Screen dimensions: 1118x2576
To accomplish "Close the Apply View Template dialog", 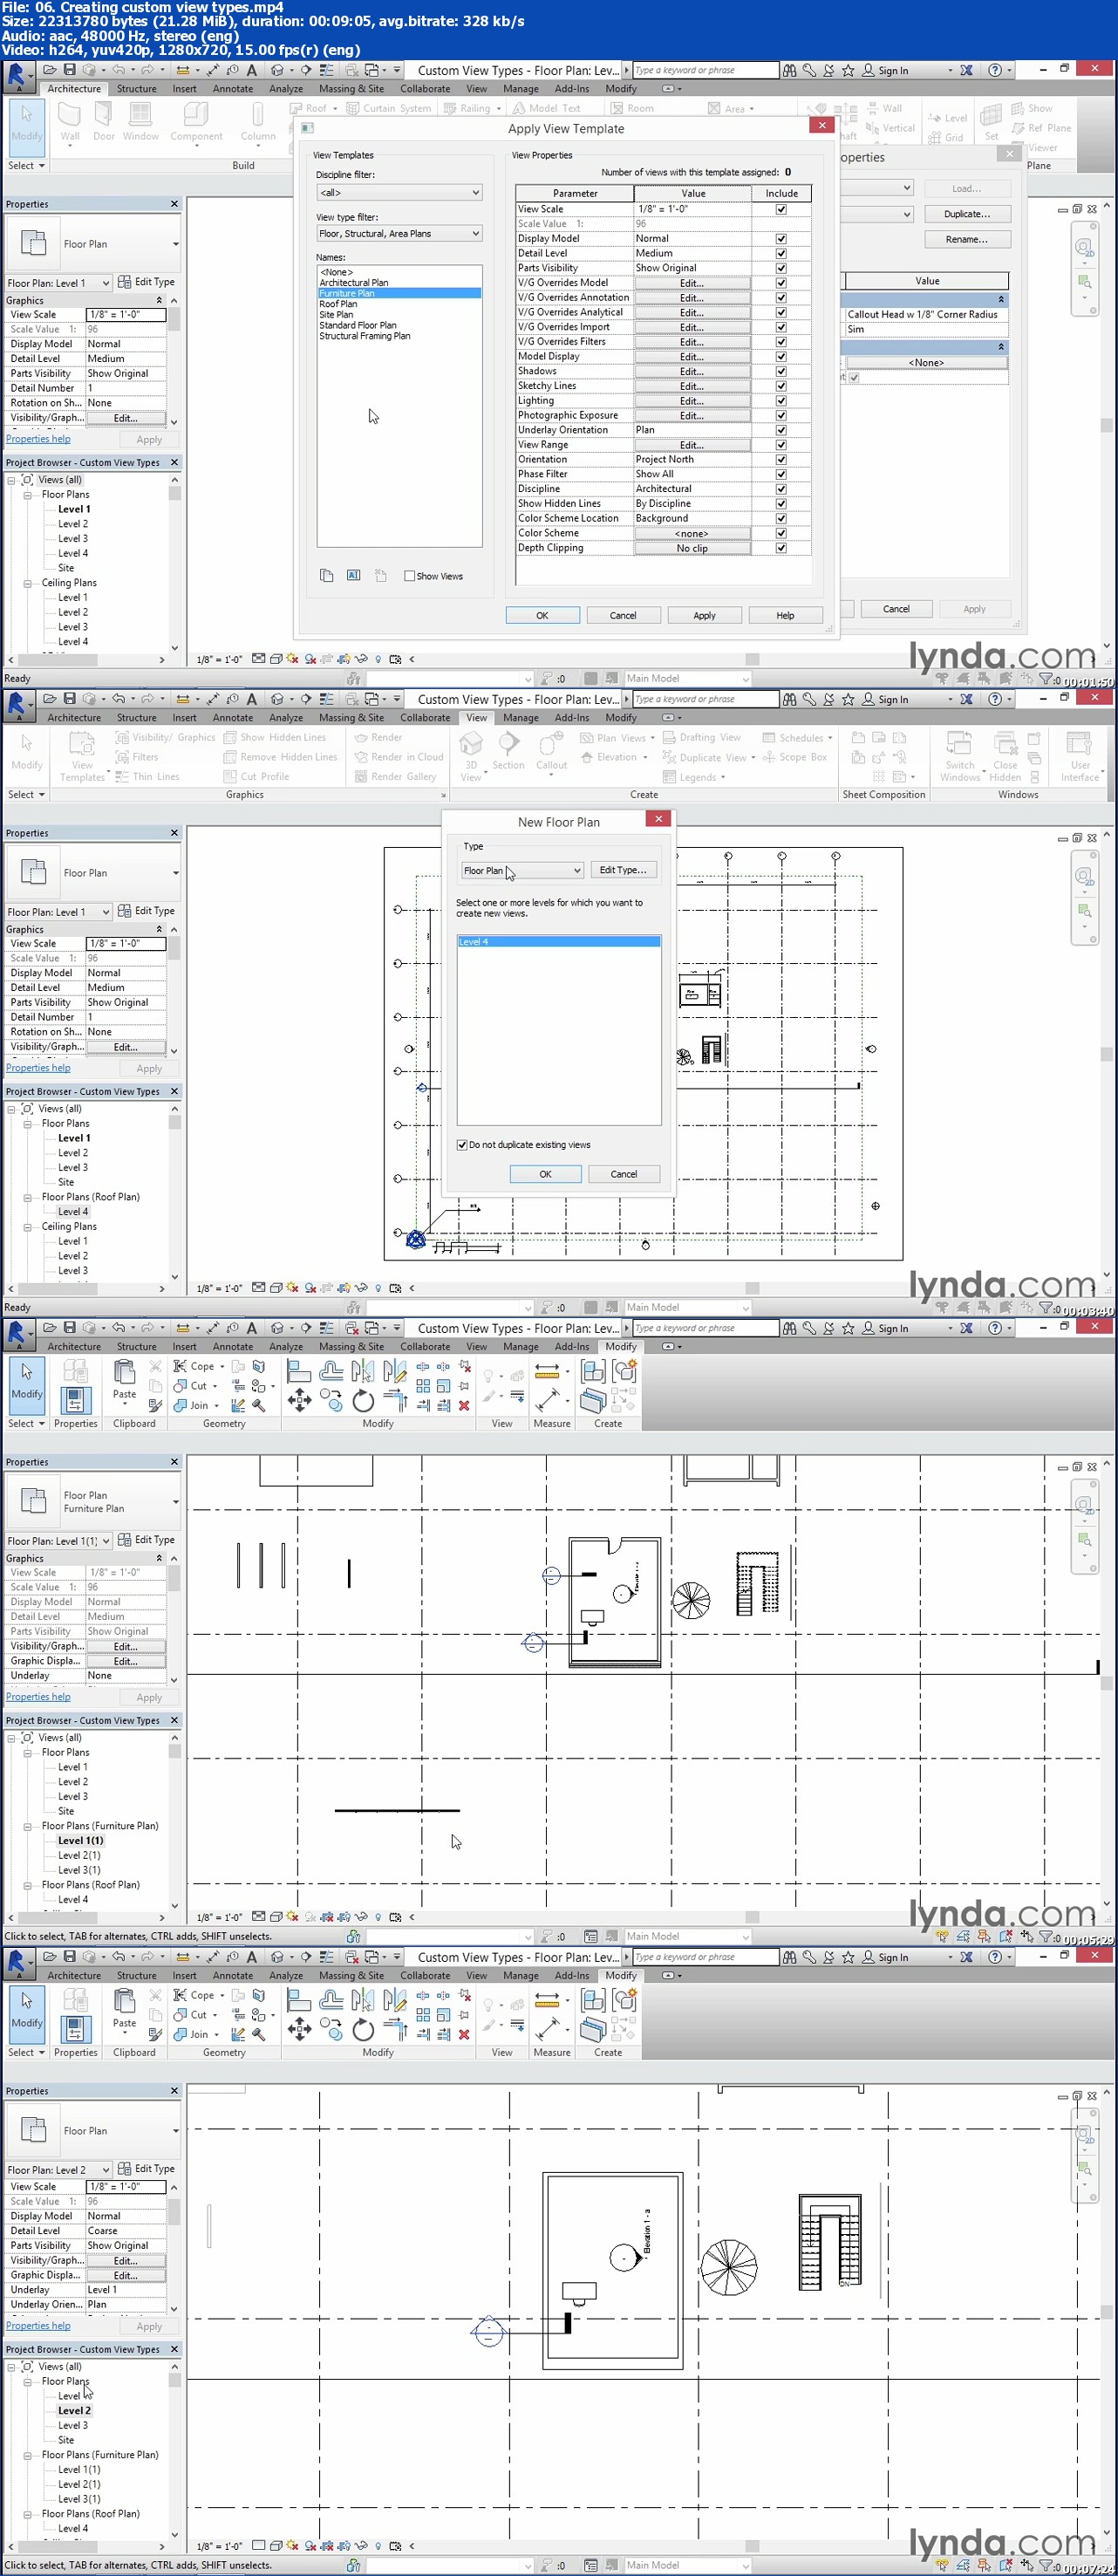I will click(822, 125).
